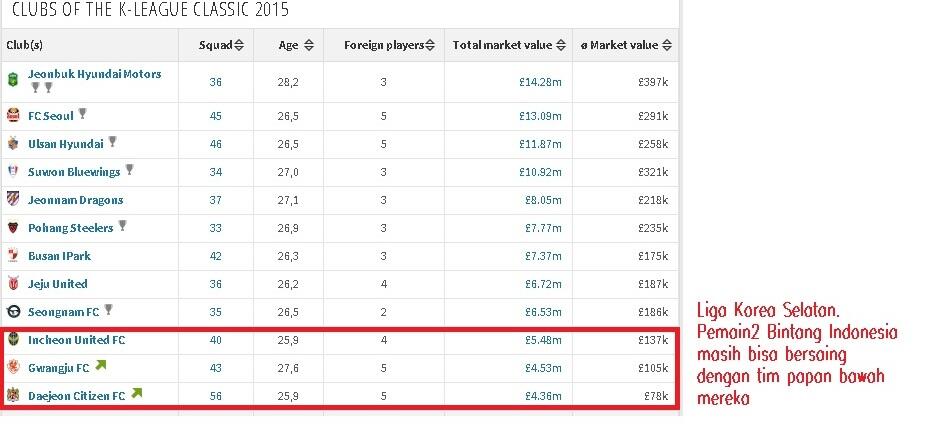The image size is (947, 436).
Task: Sort by Total market value arrows
Action: [x=560, y=45]
